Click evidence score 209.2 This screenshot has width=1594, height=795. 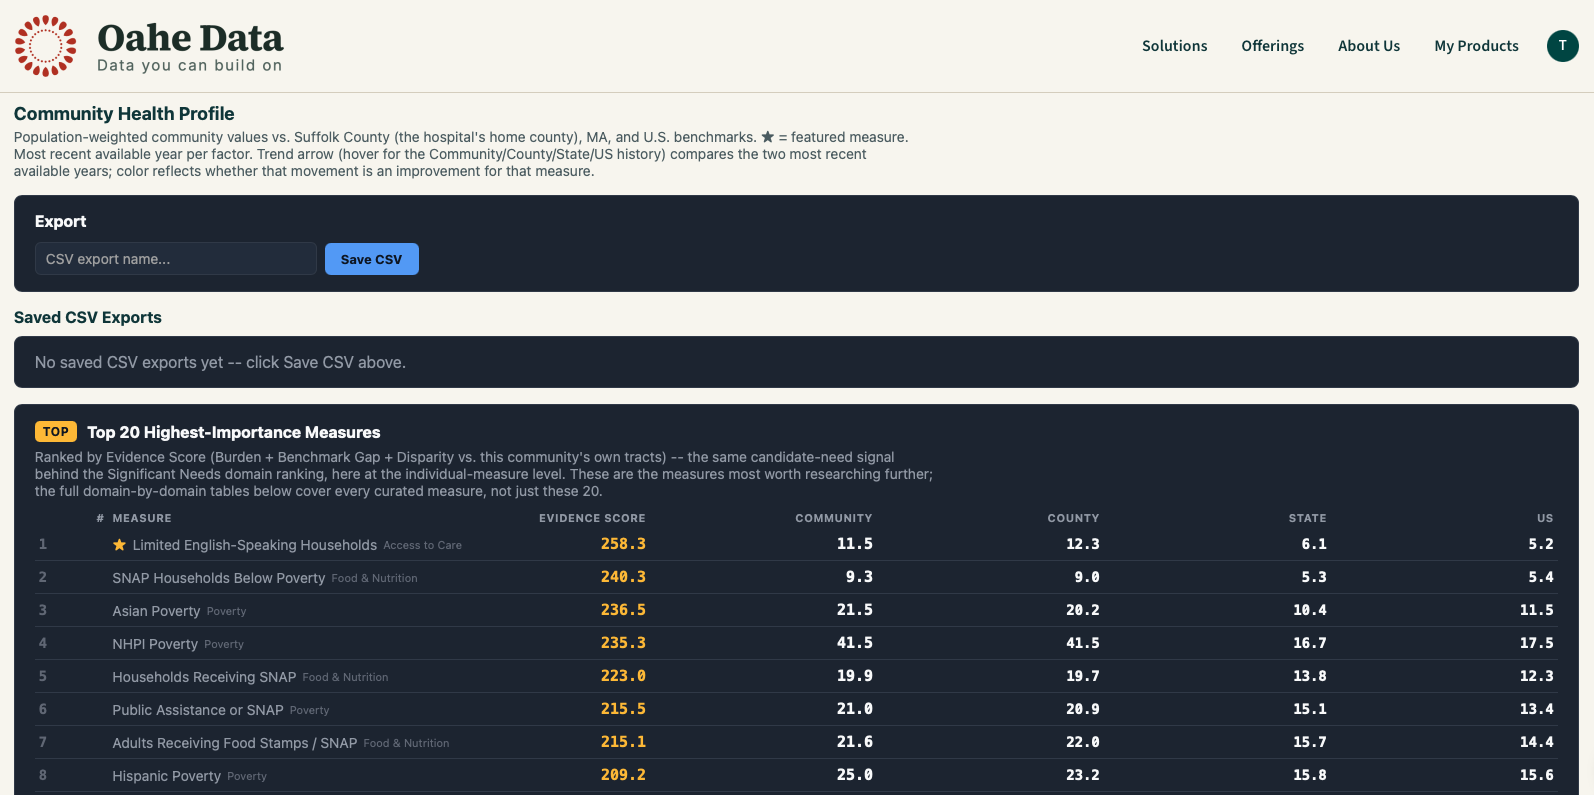pyautogui.click(x=623, y=775)
